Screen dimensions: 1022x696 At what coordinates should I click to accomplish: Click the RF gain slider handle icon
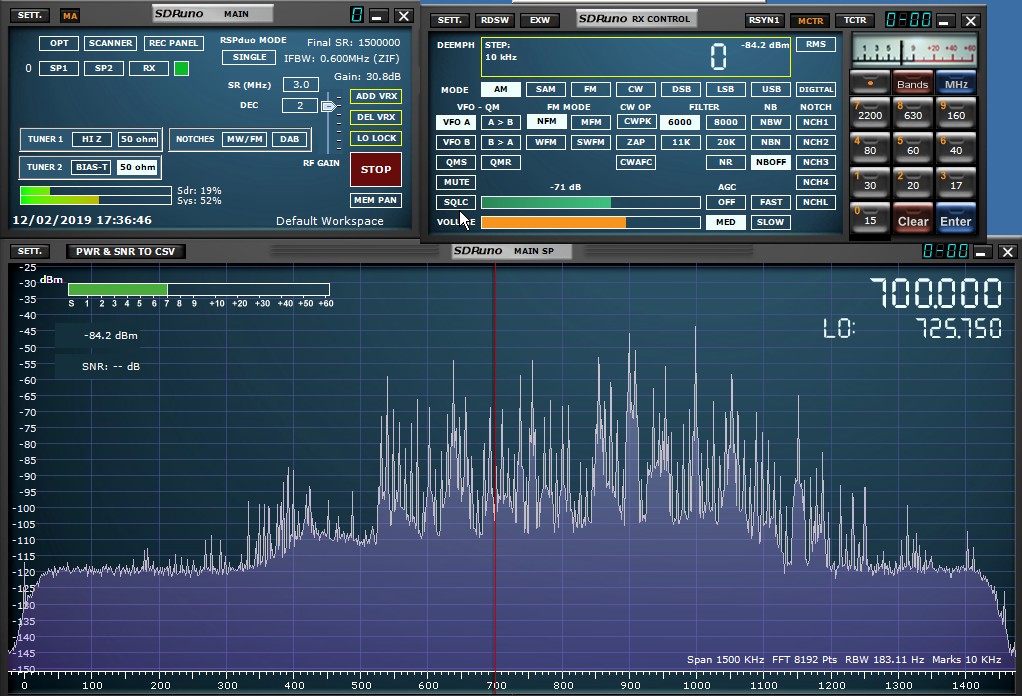click(x=329, y=106)
